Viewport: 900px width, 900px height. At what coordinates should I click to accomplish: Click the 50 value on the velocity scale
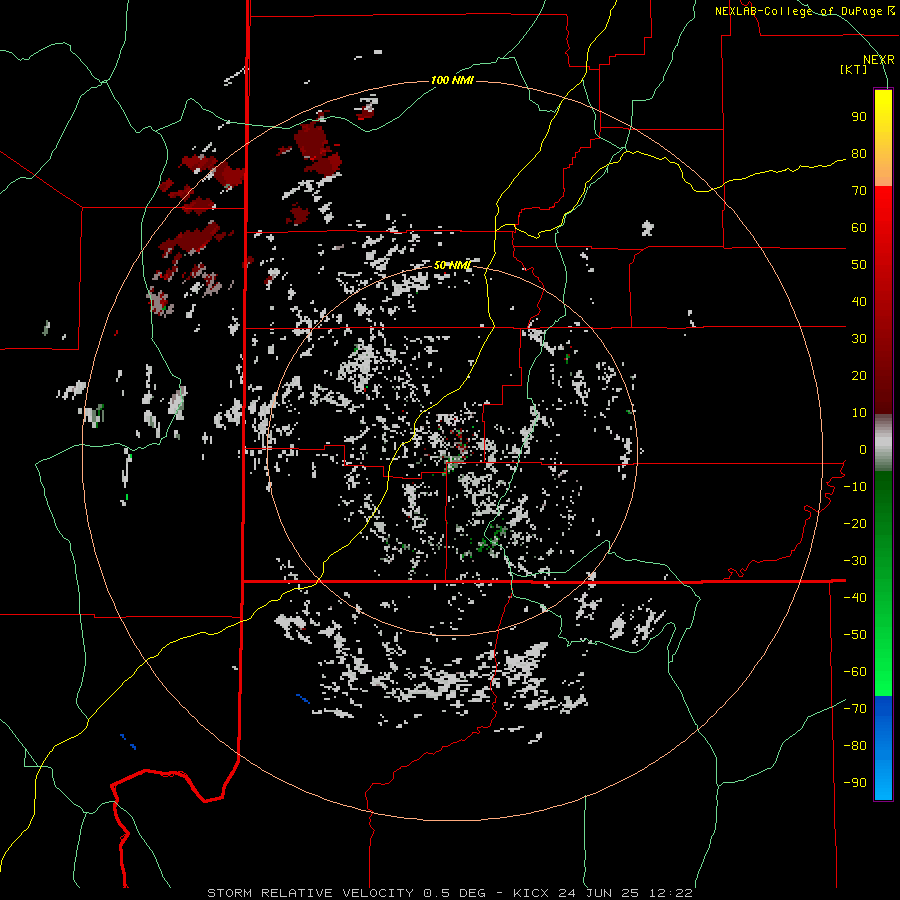(x=859, y=265)
